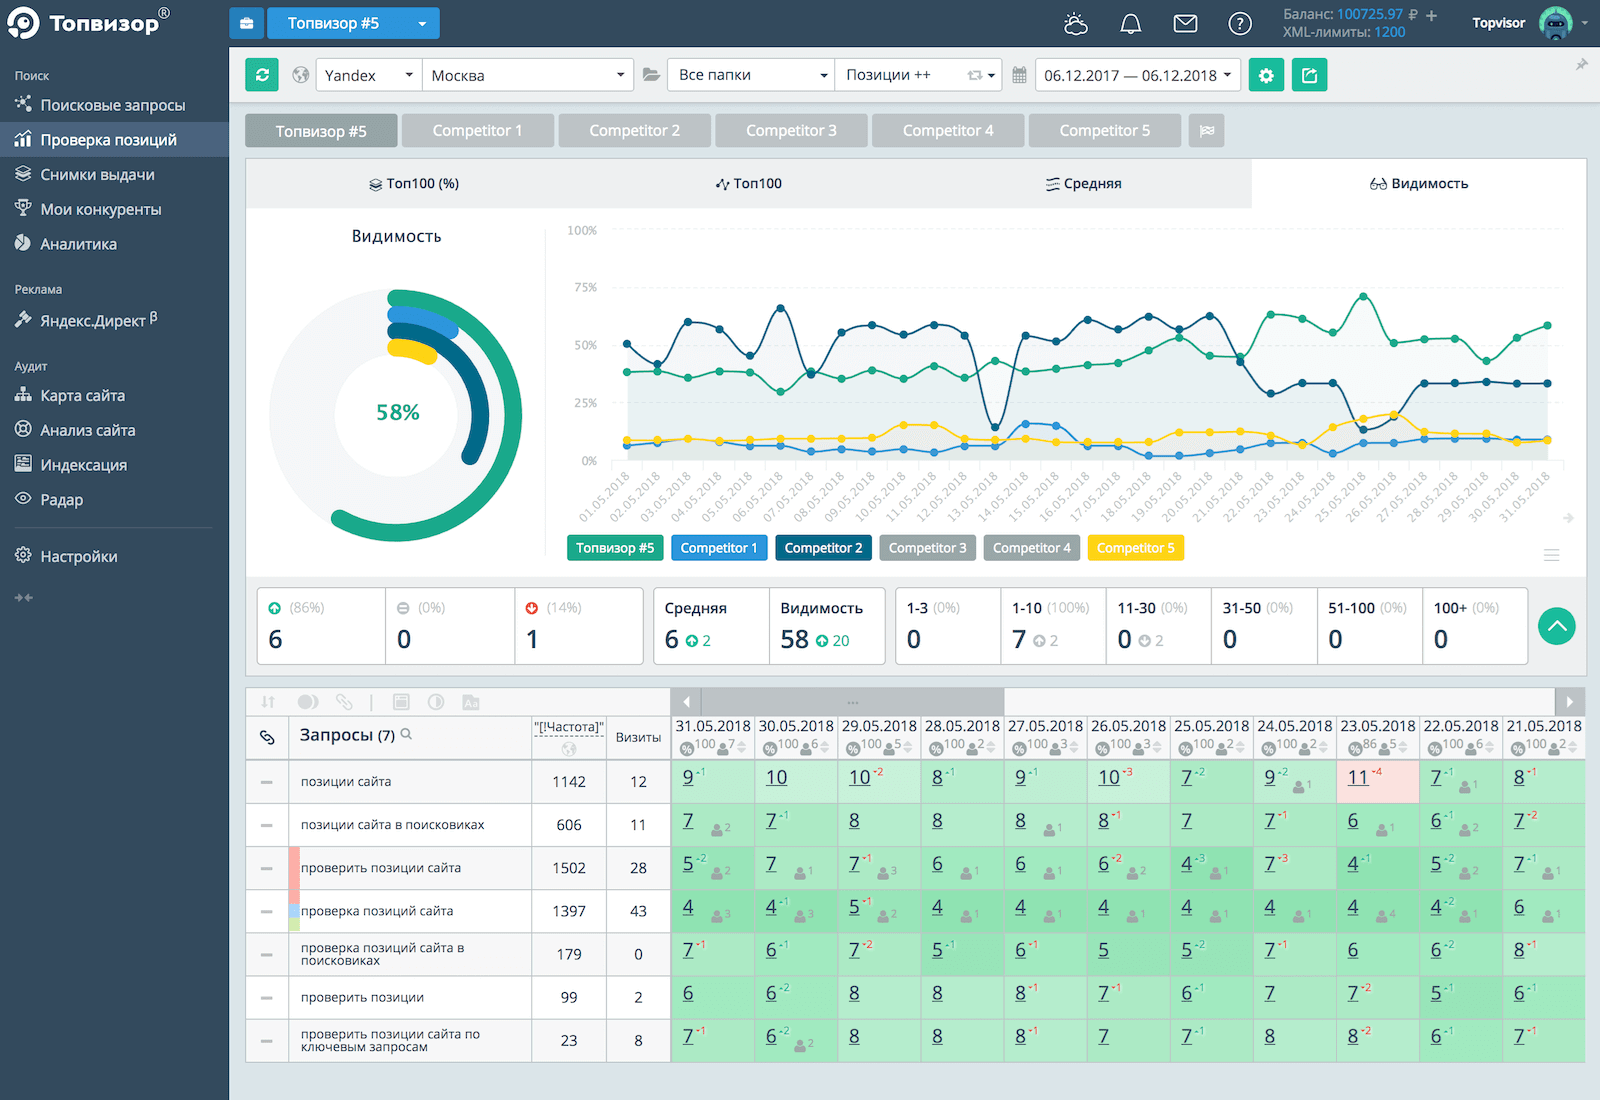The height and width of the screenshot is (1100, 1600).
Task: Switch to the Топ100 (%) chart tab
Action: point(414,183)
